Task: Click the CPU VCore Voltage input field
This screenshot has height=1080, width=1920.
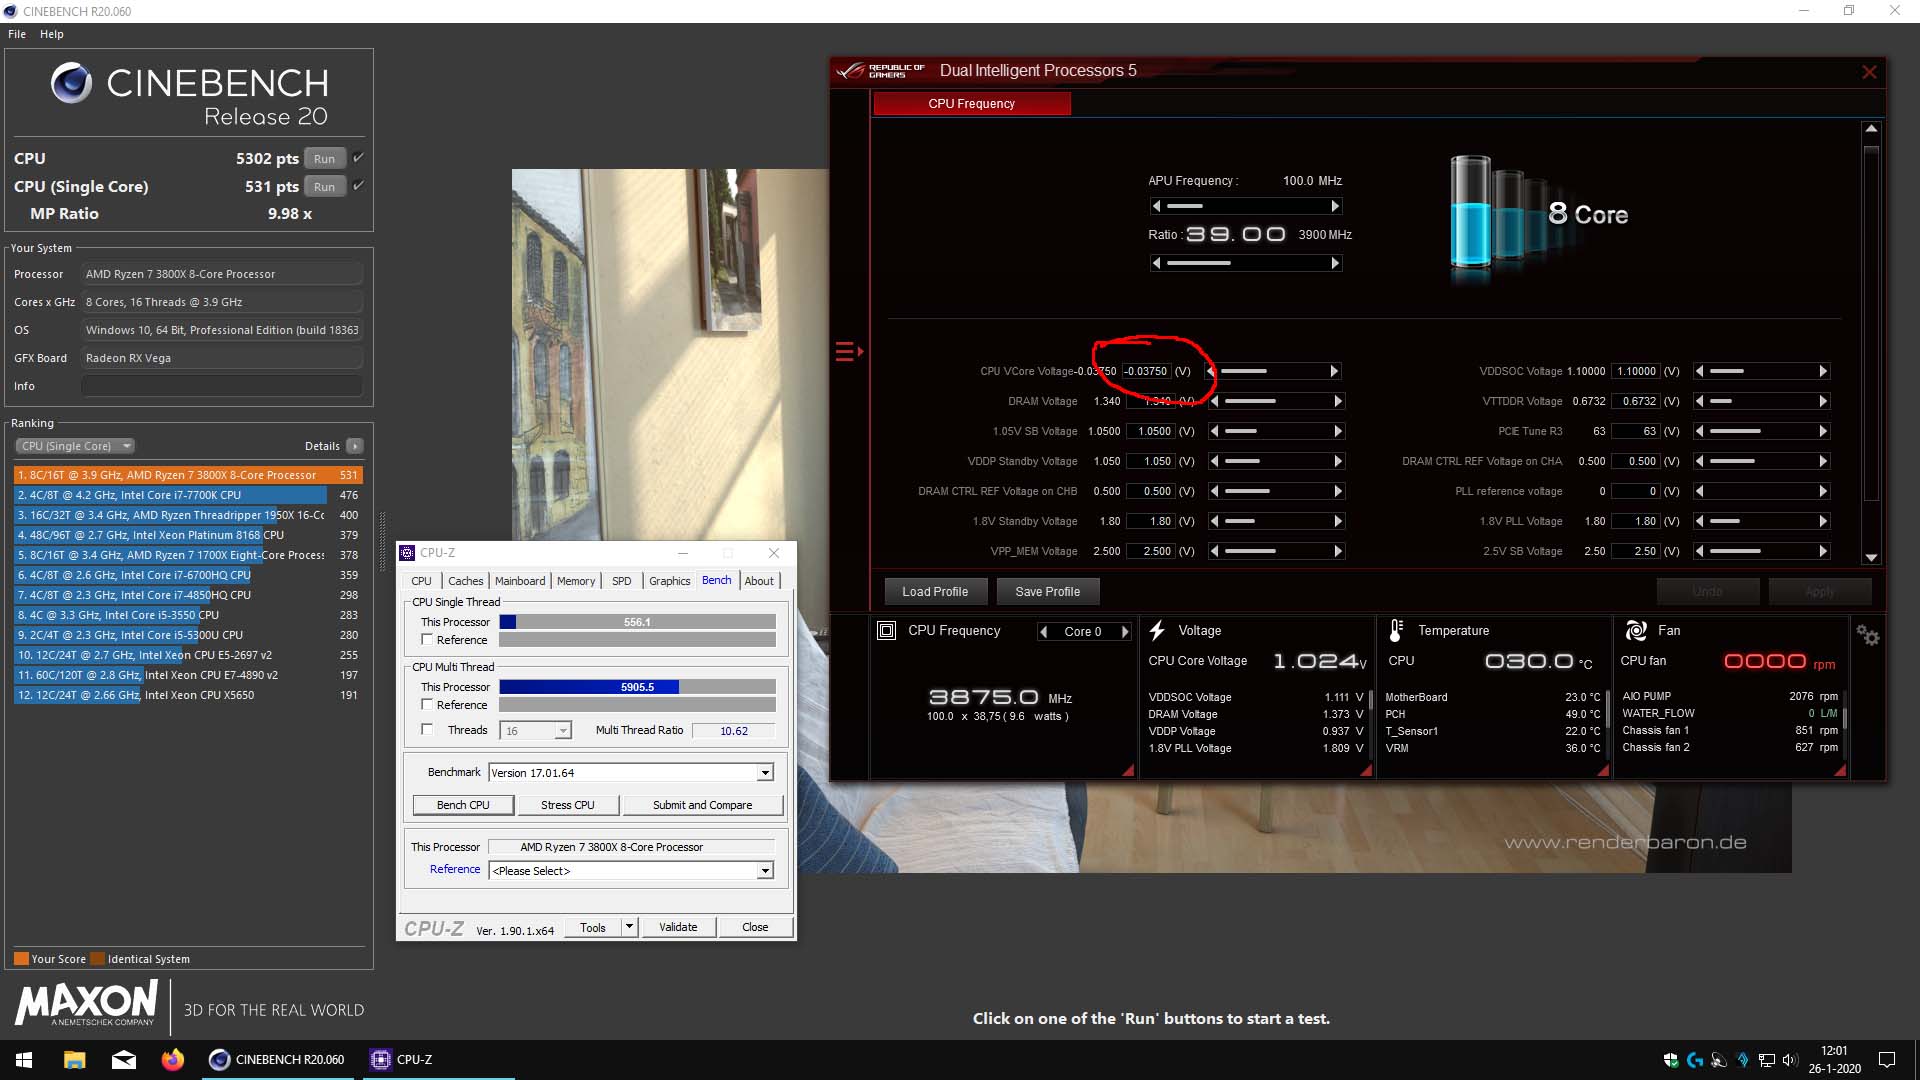Action: 1146,371
